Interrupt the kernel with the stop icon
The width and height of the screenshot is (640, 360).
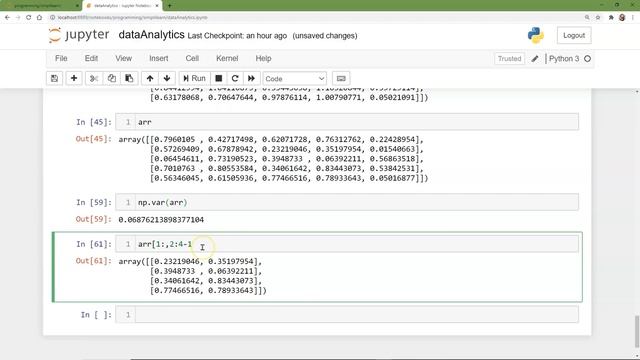pyautogui.click(x=219, y=78)
